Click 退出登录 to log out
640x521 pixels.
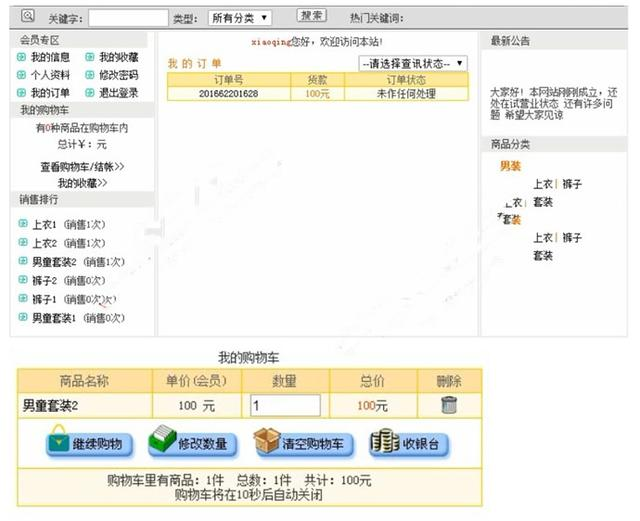[119, 93]
